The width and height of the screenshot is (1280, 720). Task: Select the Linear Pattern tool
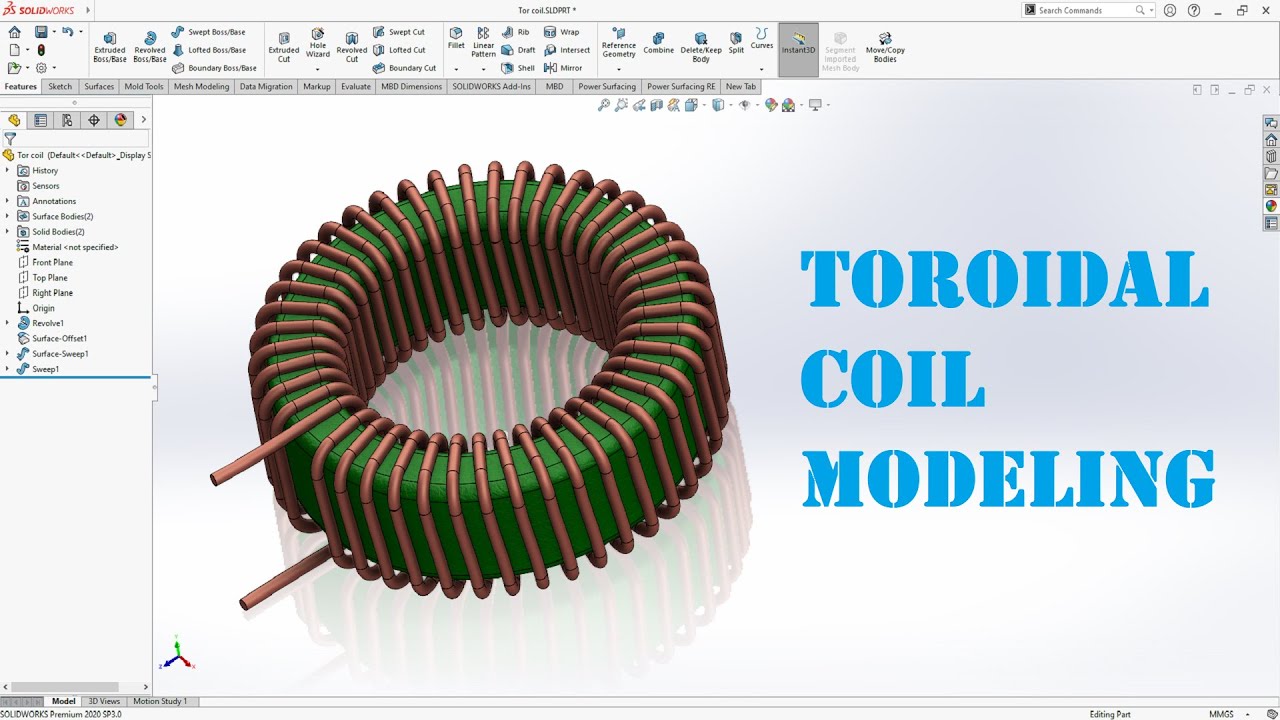(484, 43)
